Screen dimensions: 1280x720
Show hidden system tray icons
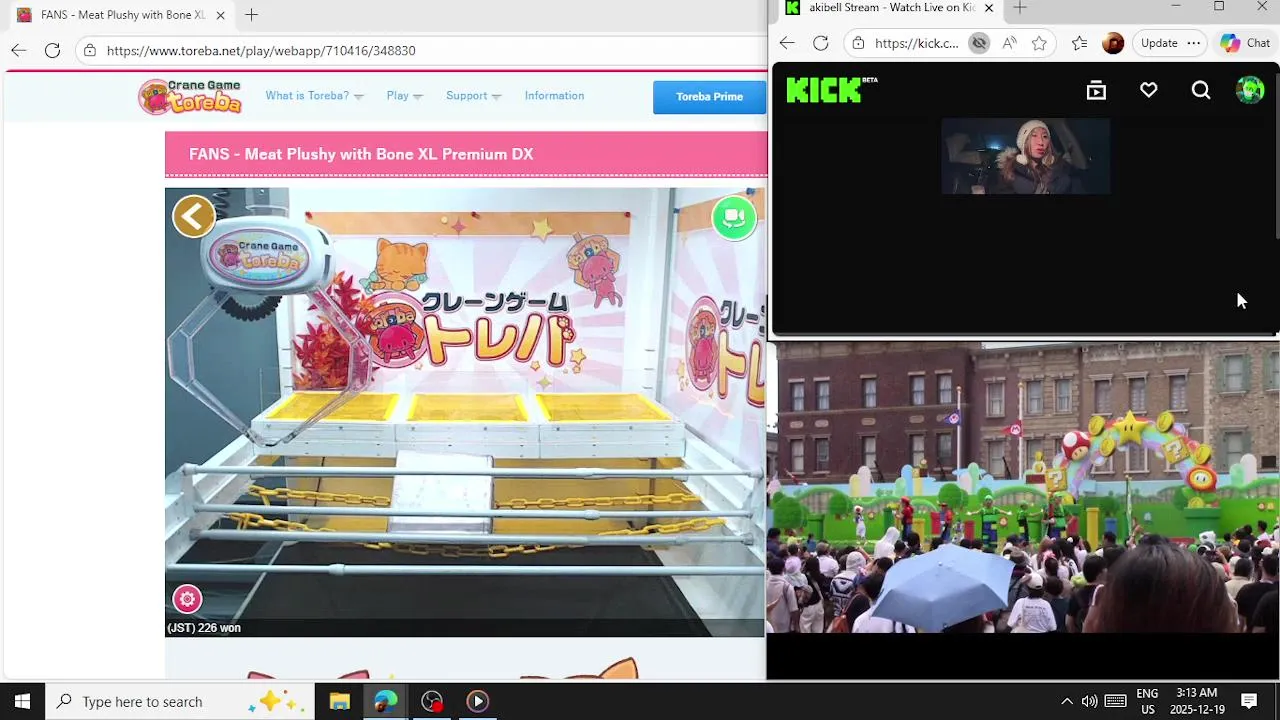coord(1066,701)
